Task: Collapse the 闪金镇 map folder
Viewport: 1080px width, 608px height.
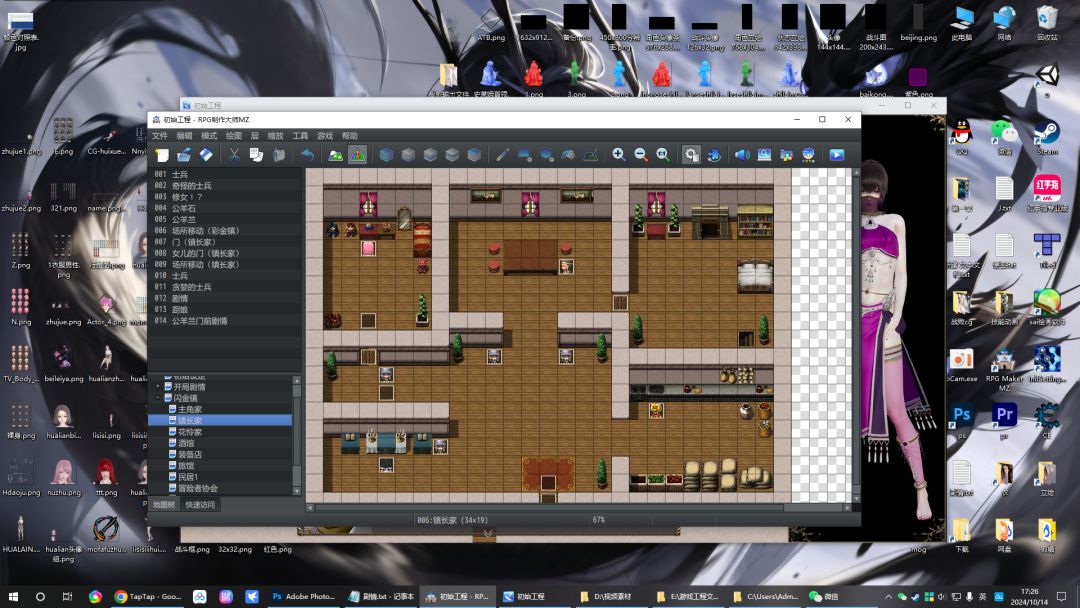Action: tap(158, 398)
